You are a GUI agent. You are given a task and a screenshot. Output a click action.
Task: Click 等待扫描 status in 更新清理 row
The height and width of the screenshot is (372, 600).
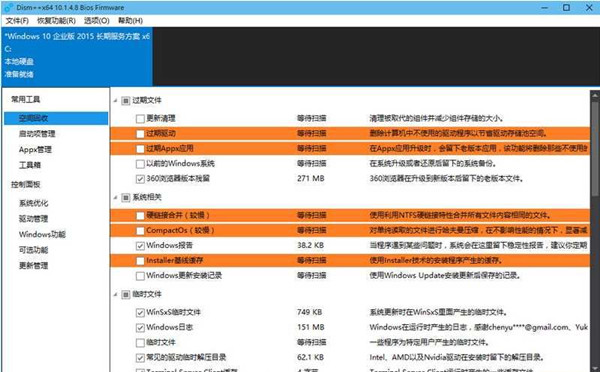(x=312, y=119)
